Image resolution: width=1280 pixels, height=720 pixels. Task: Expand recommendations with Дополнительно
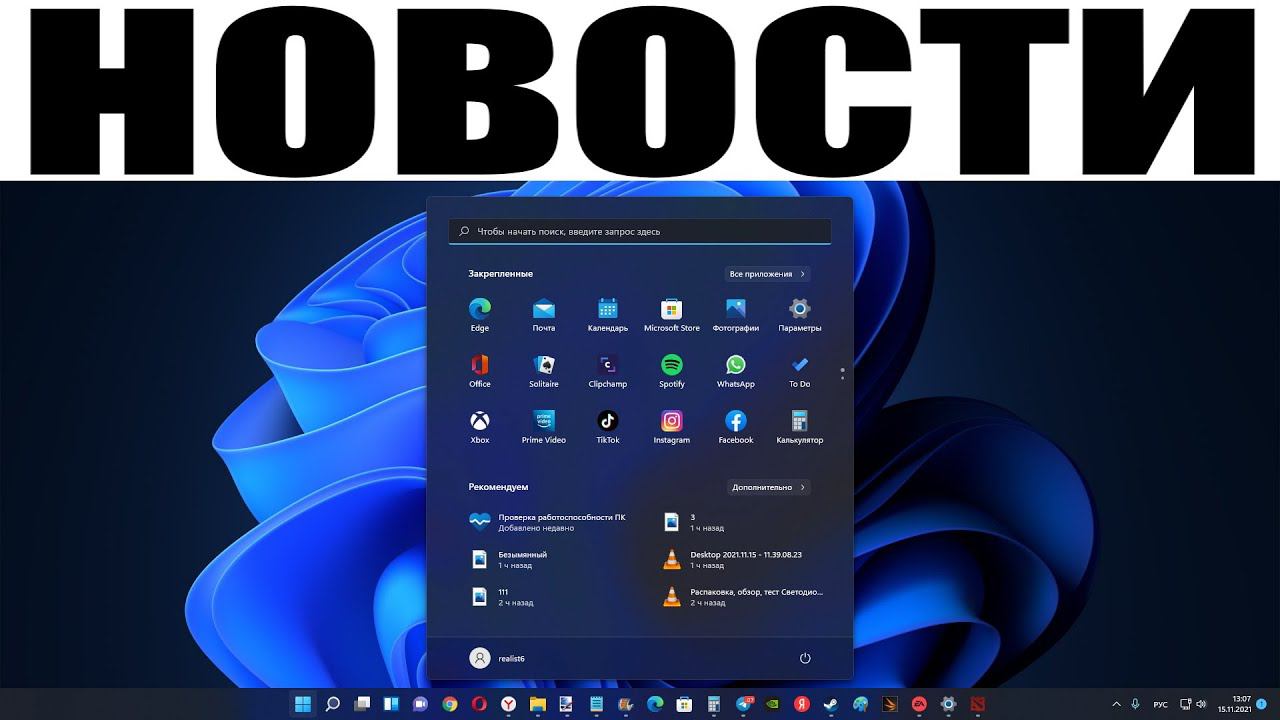pyautogui.click(x=768, y=487)
